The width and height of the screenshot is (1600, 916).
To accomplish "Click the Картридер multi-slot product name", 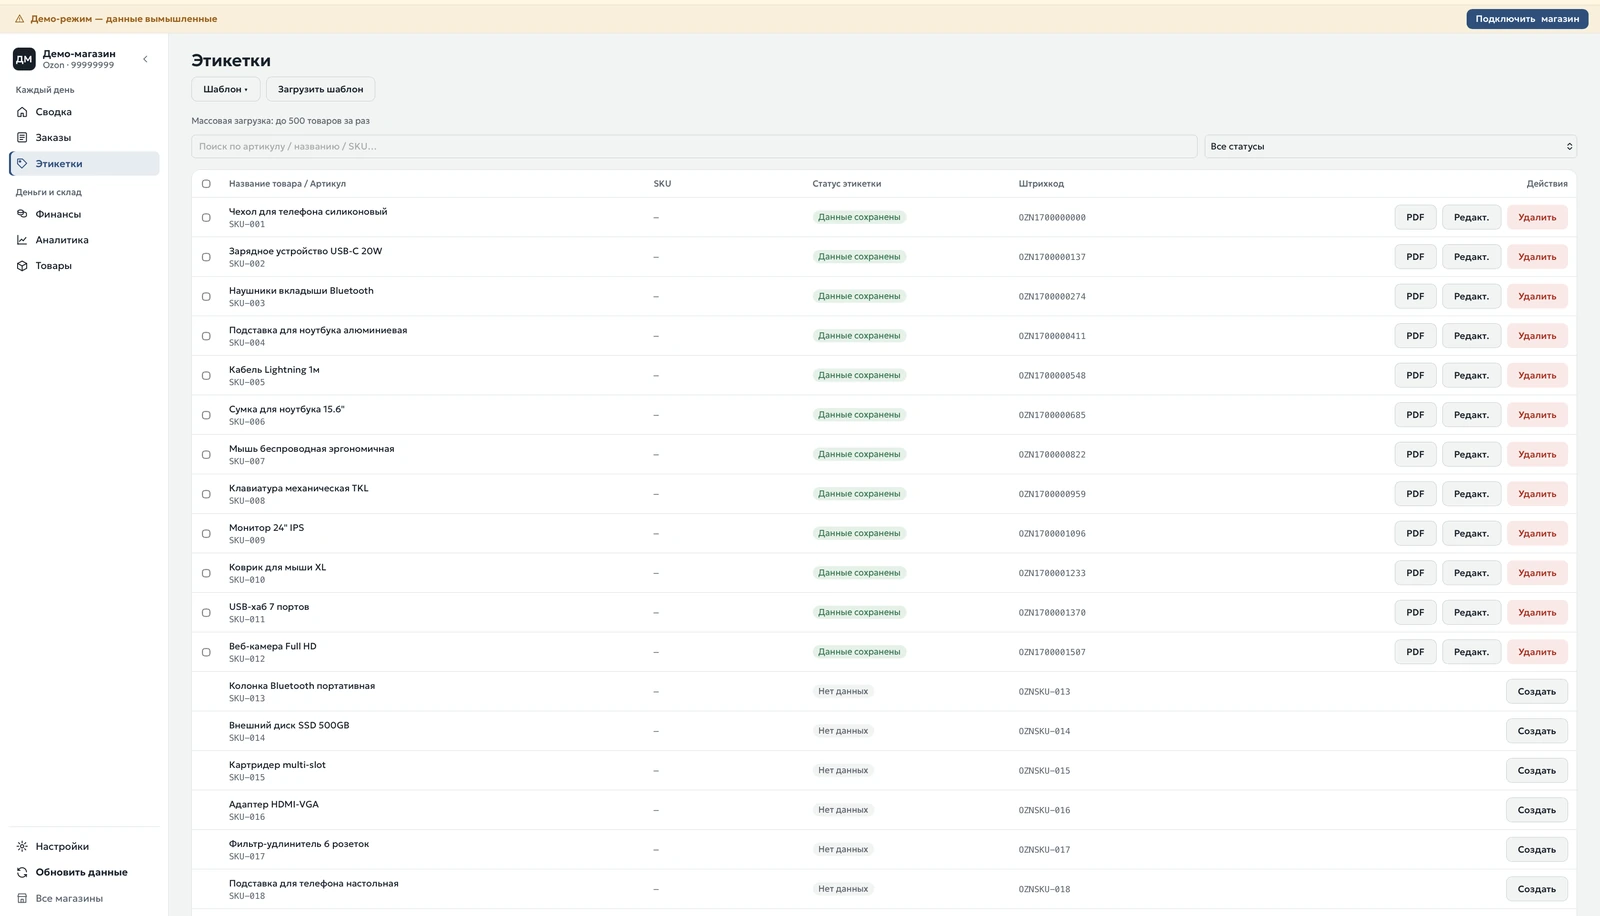I will 277,765.
